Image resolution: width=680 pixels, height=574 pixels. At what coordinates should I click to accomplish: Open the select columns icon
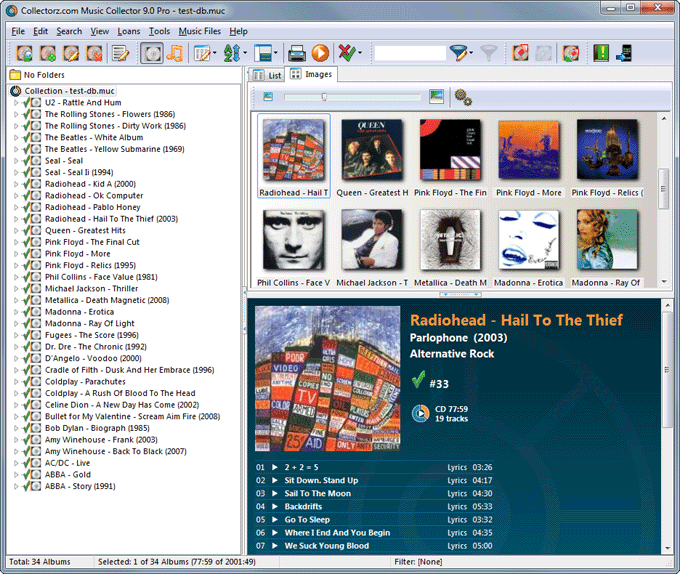202,53
